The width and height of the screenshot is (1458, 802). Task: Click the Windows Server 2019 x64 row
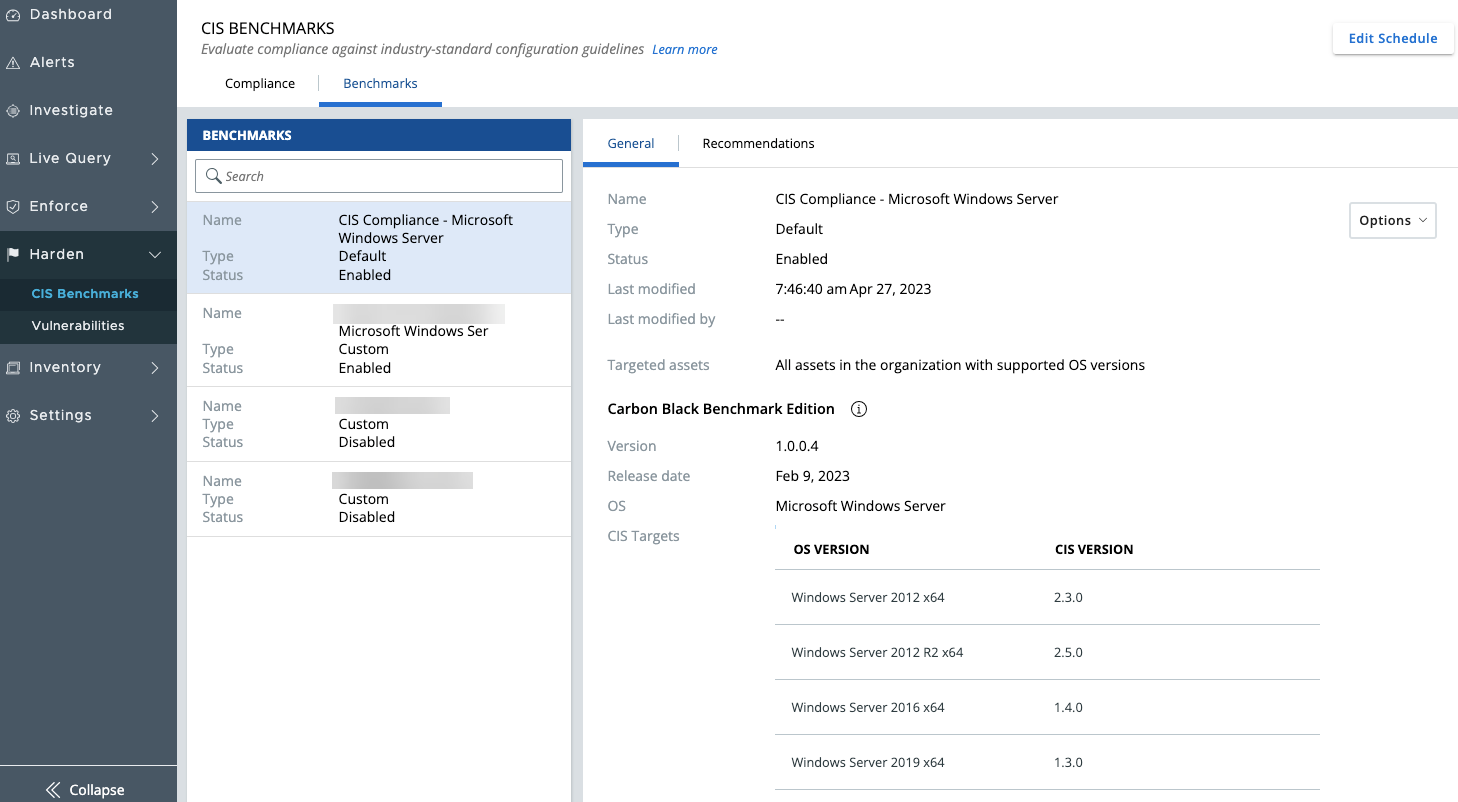coord(1047,763)
